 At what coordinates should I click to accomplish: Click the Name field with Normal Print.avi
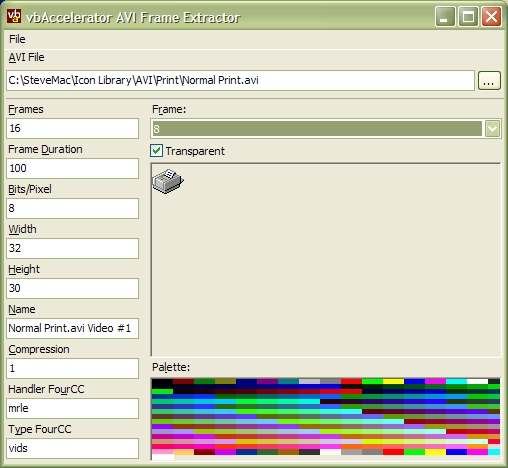click(x=72, y=328)
